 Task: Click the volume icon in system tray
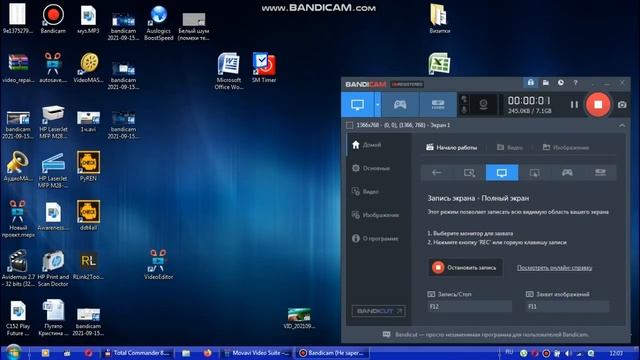pos(568,353)
